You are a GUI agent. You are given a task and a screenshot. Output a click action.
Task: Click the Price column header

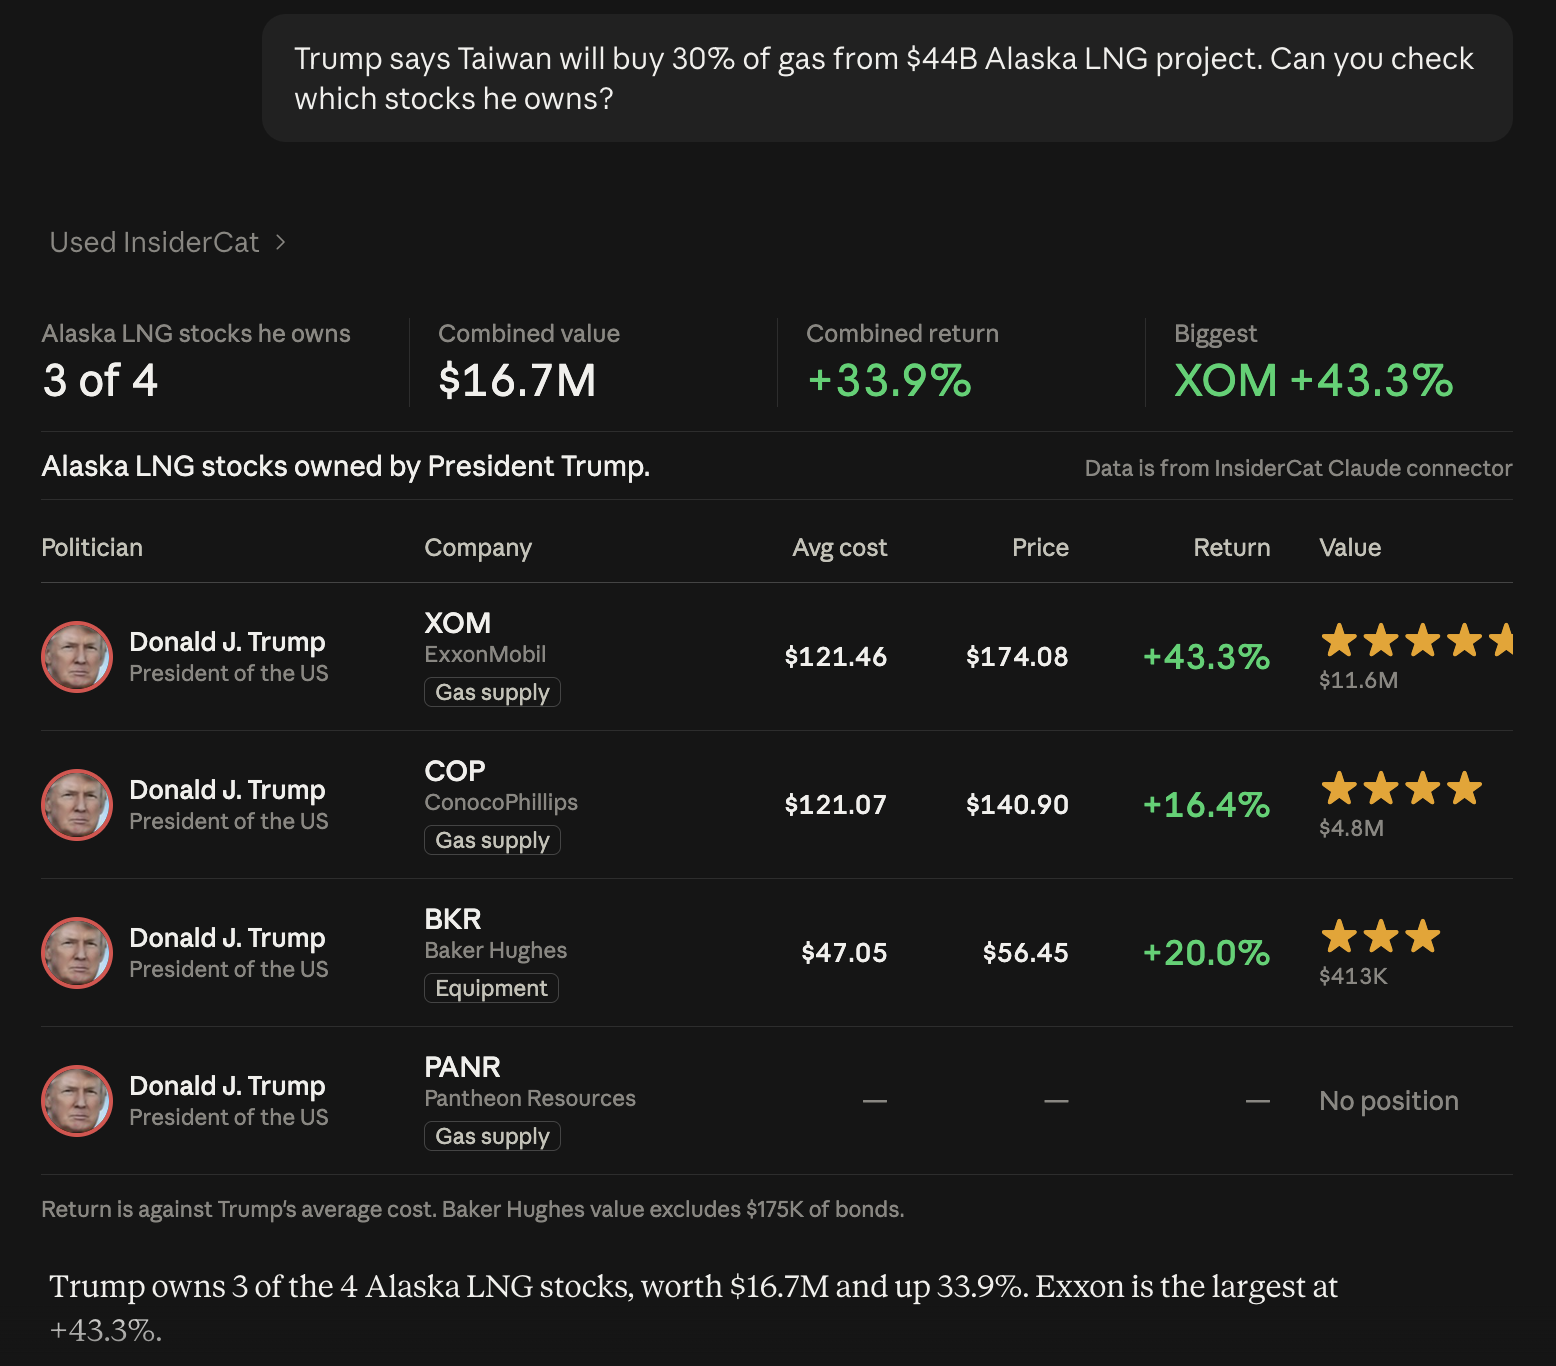coord(1040,547)
